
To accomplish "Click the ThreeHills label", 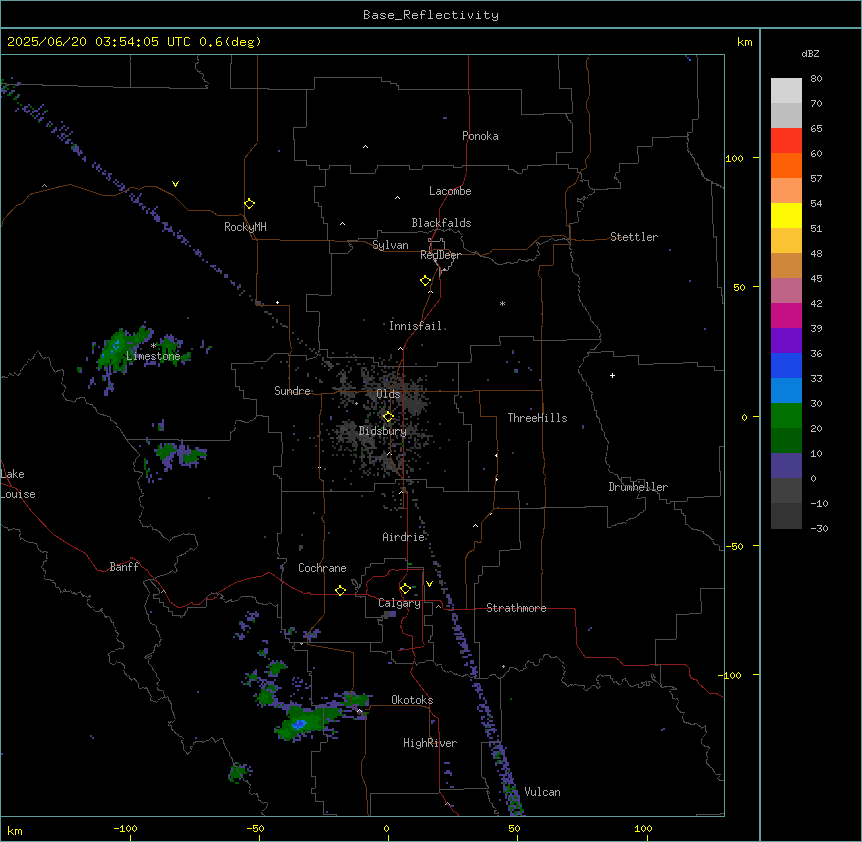I will tap(538, 418).
